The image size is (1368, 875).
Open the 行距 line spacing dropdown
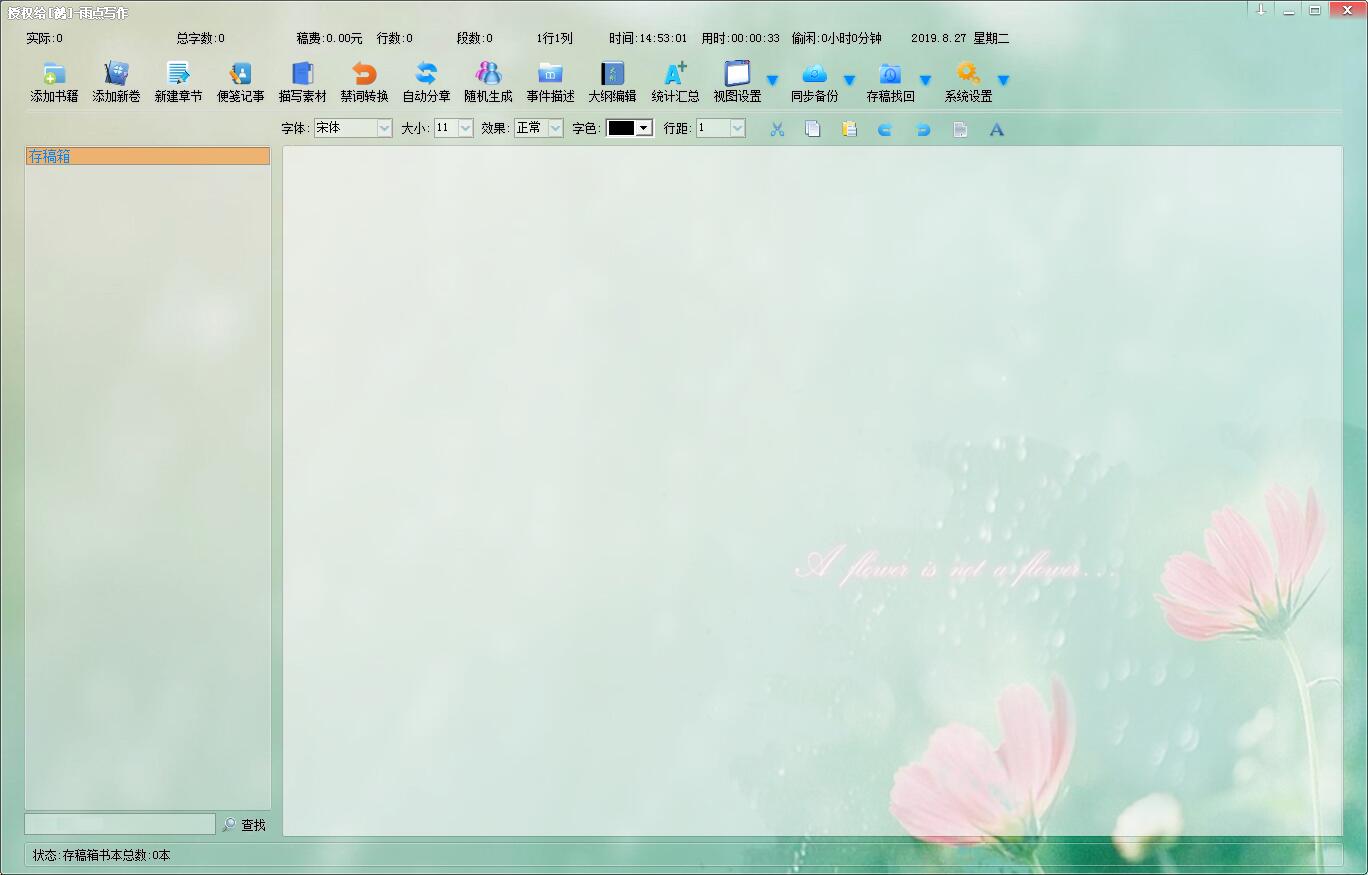point(737,128)
